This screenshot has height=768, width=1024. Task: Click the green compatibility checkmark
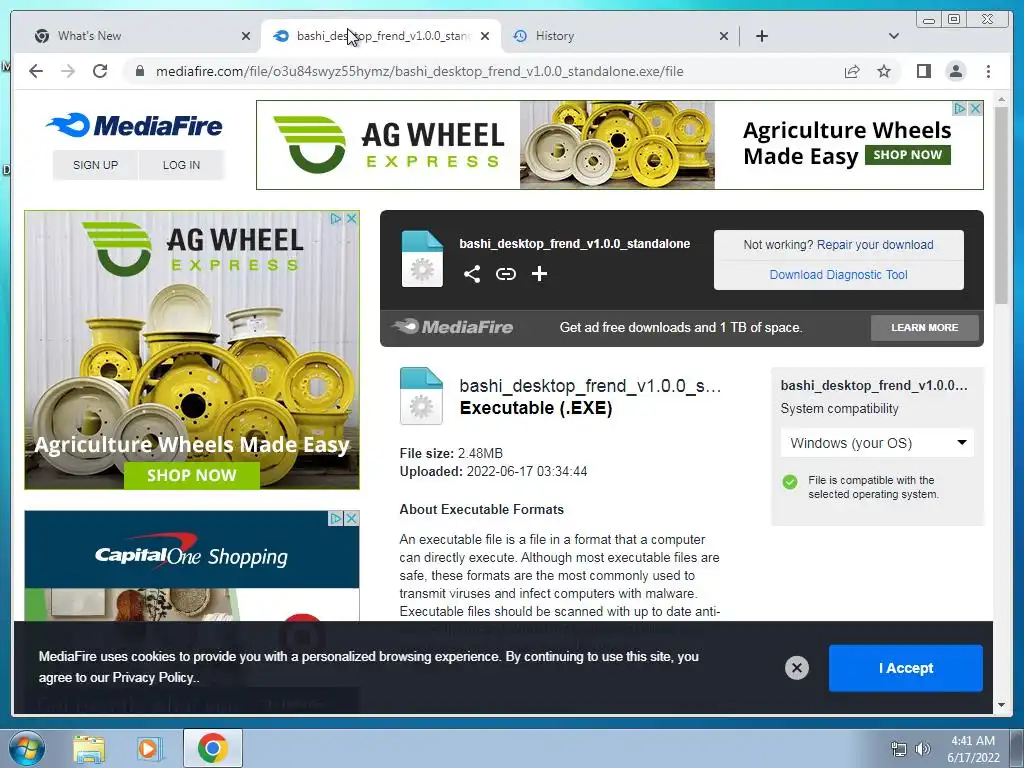pyautogui.click(x=790, y=482)
